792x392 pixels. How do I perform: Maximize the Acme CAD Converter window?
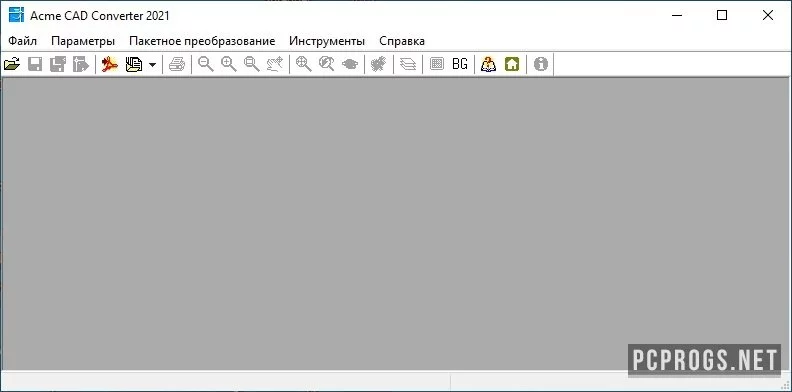click(x=722, y=16)
